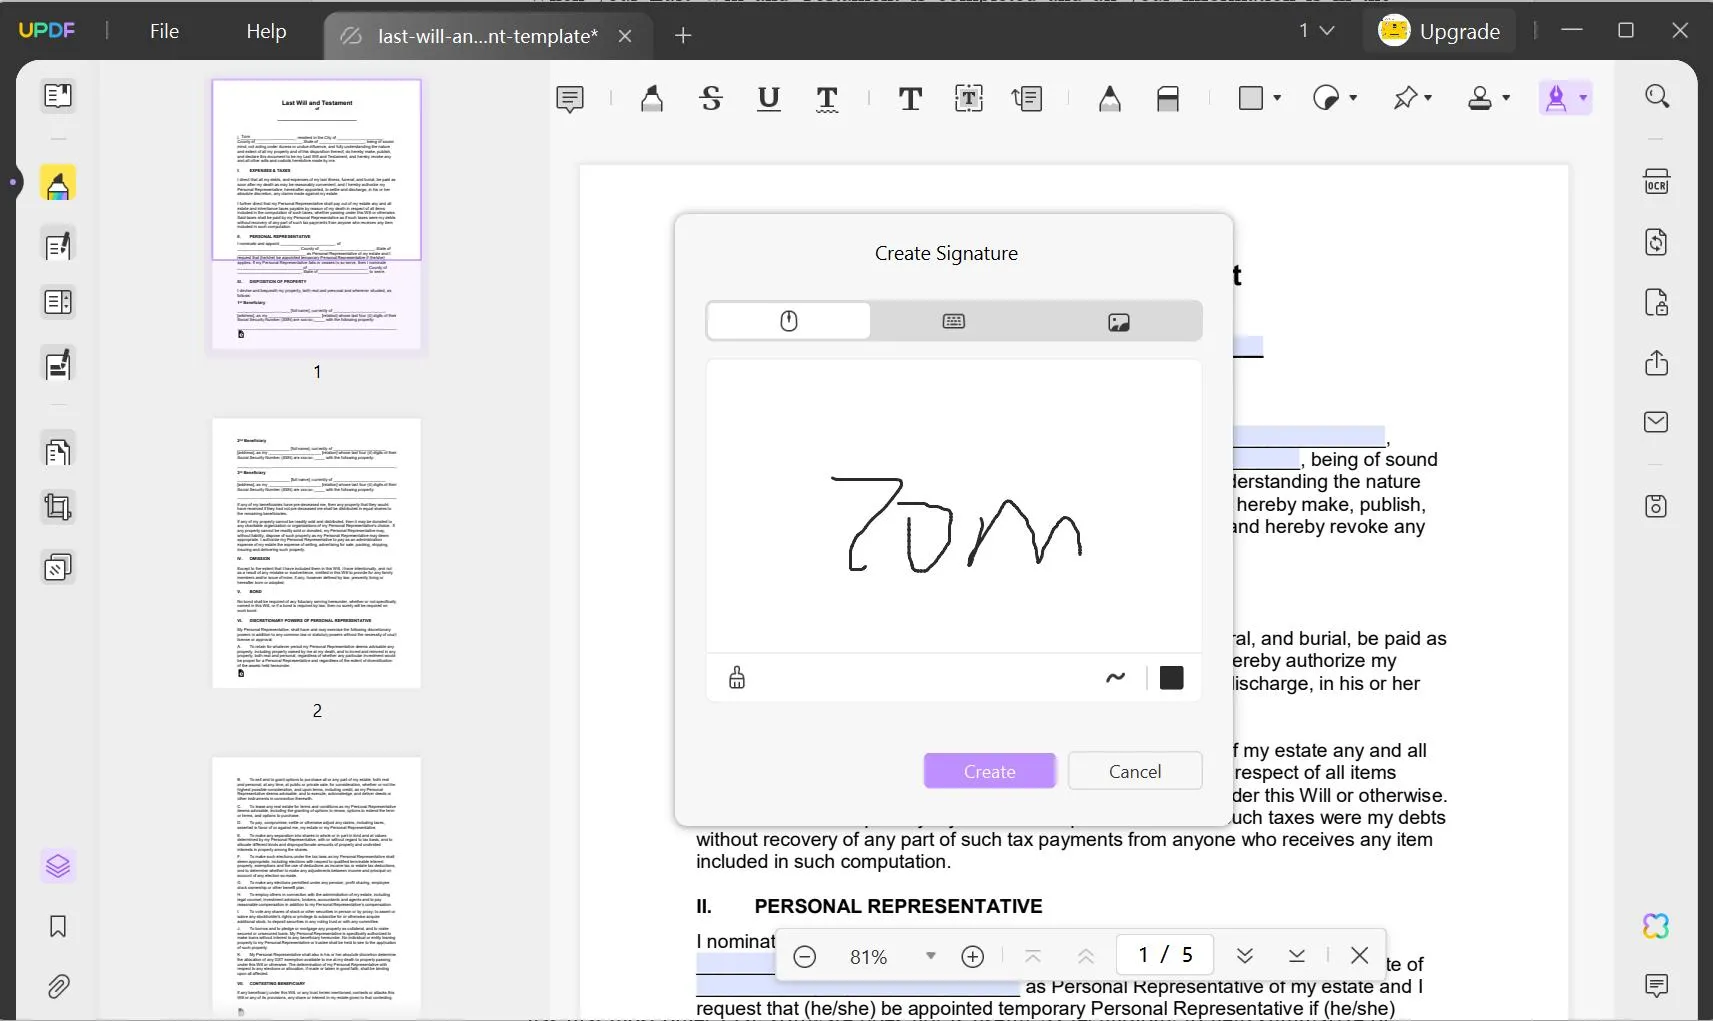
Task: Open the Bookmarks panel icon
Action: [x=58, y=926]
